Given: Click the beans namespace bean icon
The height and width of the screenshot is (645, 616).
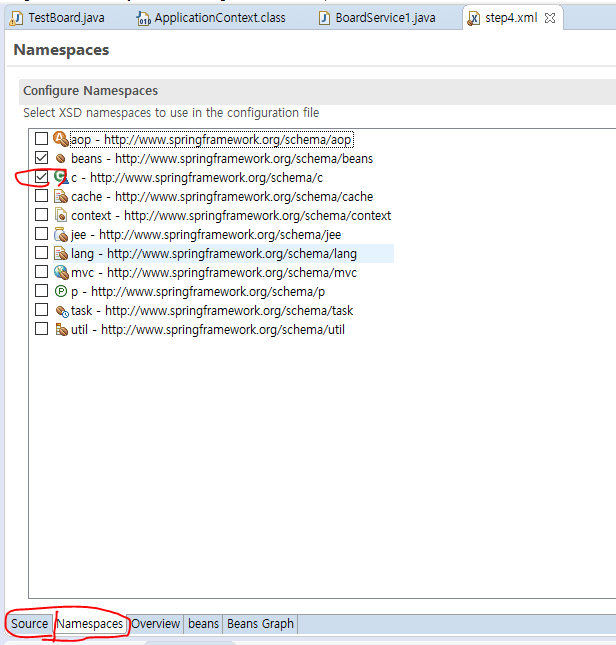Looking at the screenshot, I should tap(60, 158).
